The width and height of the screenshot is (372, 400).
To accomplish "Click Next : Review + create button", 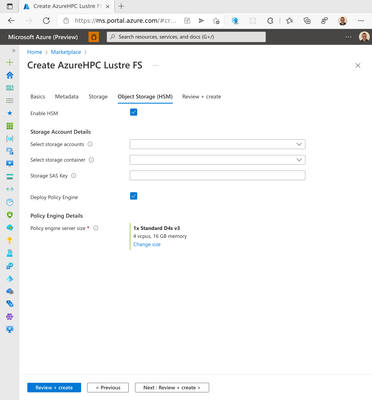I will [172, 388].
